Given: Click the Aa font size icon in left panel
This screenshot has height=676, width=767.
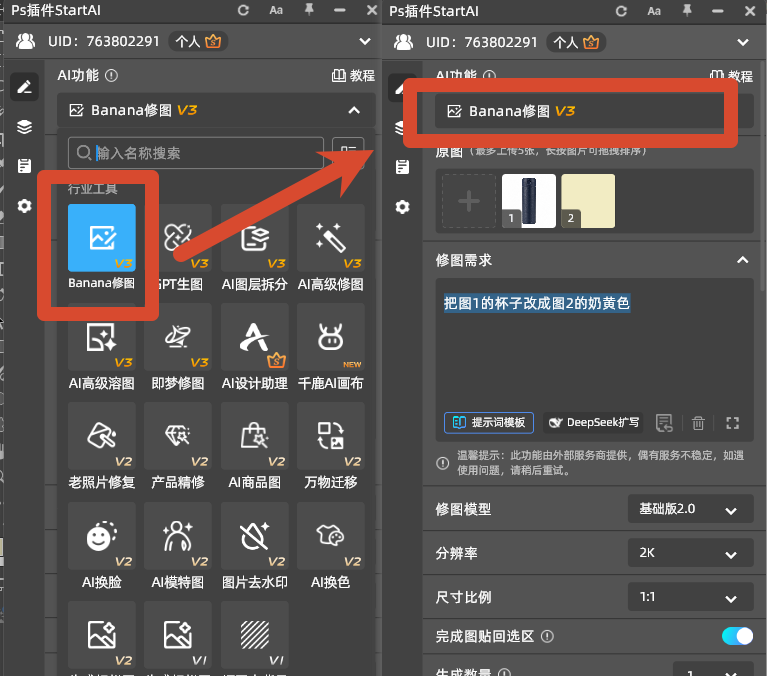Looking at the screenshot, I should pyautogui.click(x=276, y=10).
